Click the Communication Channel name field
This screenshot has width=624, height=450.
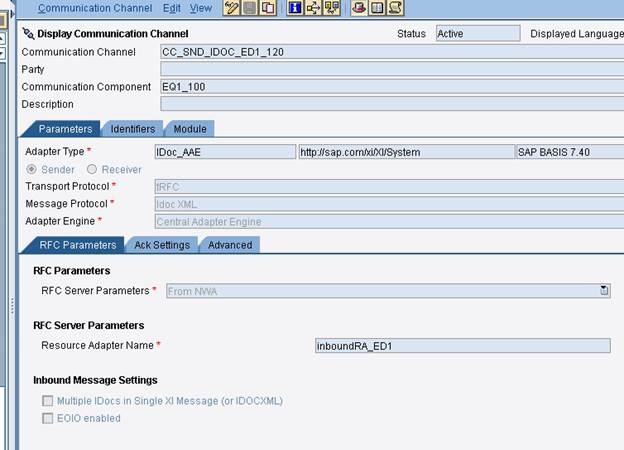click(x=392, y=52)
